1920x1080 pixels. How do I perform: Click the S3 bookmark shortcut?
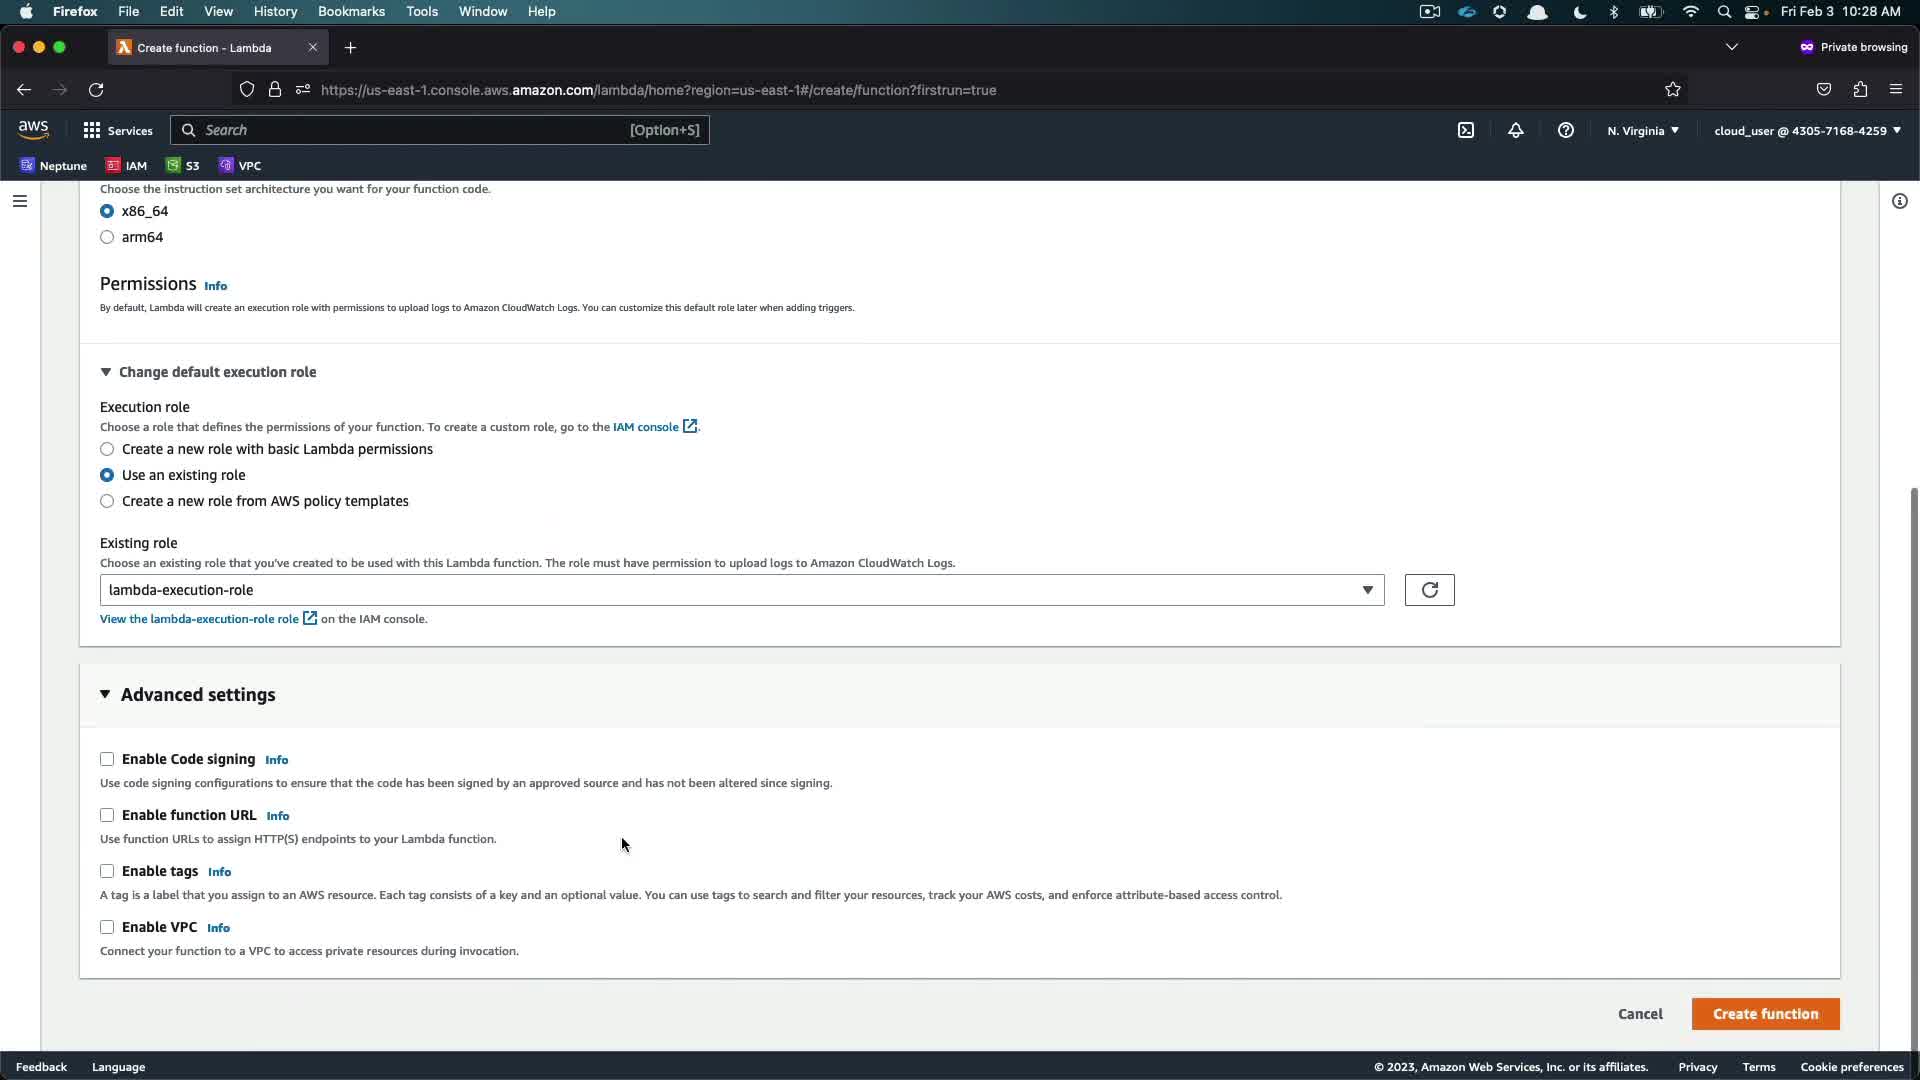click(183, 165)
